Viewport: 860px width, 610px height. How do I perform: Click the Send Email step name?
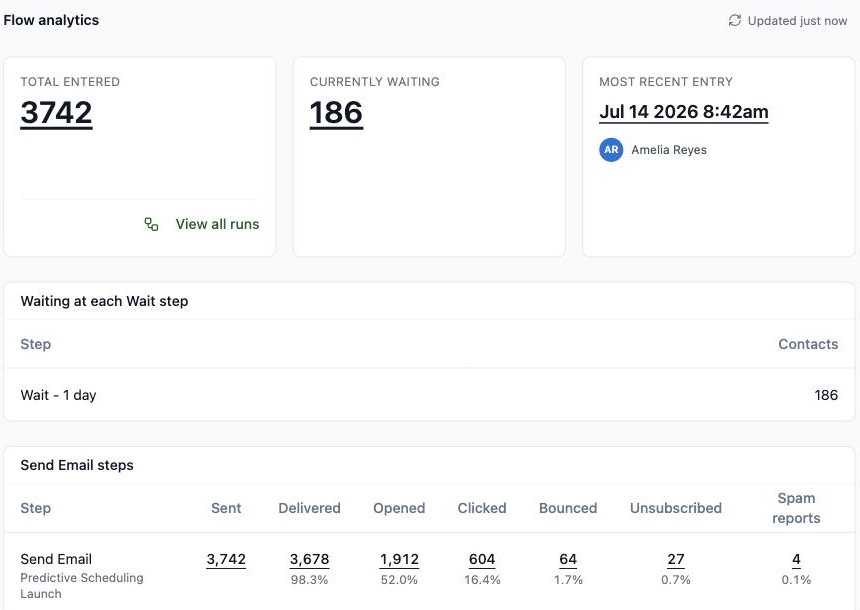56,559
